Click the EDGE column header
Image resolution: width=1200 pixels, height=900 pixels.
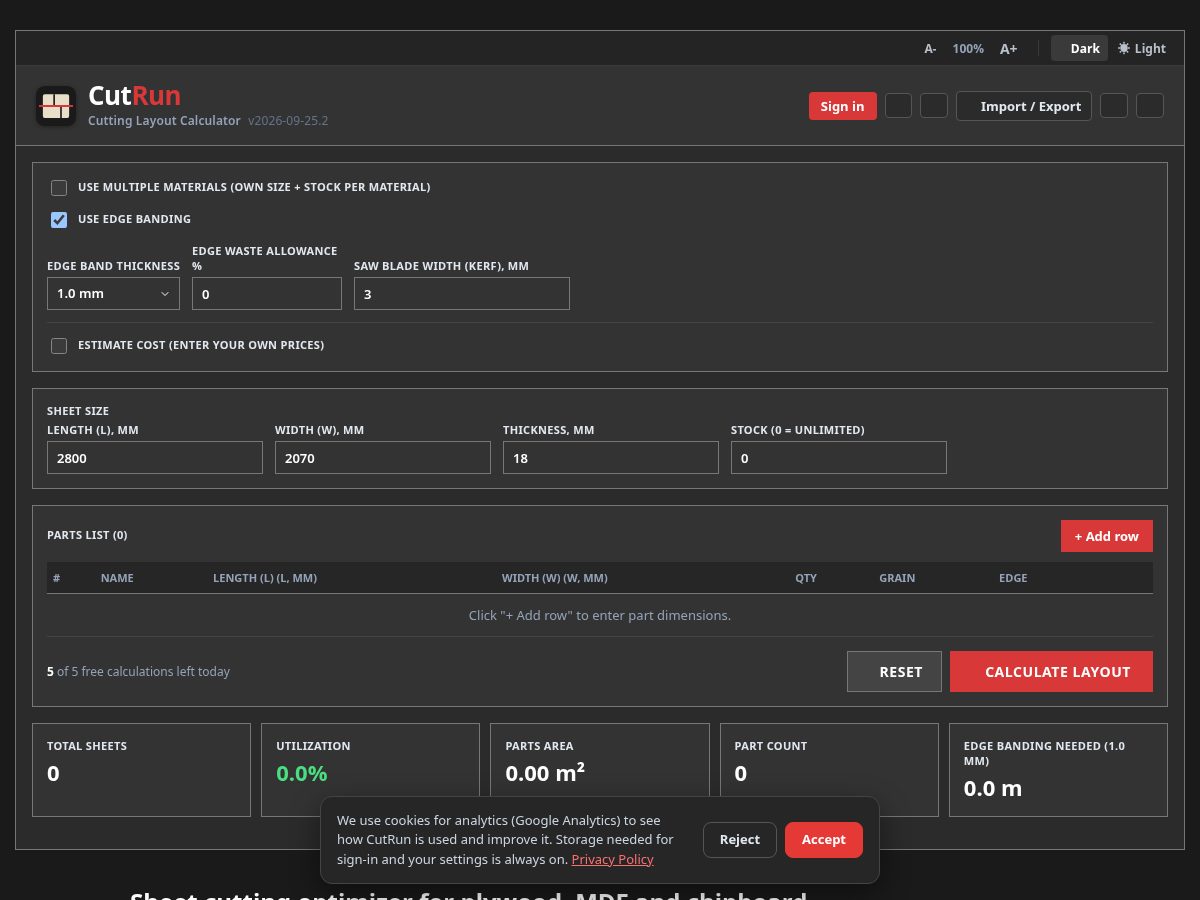(1013, 578)
